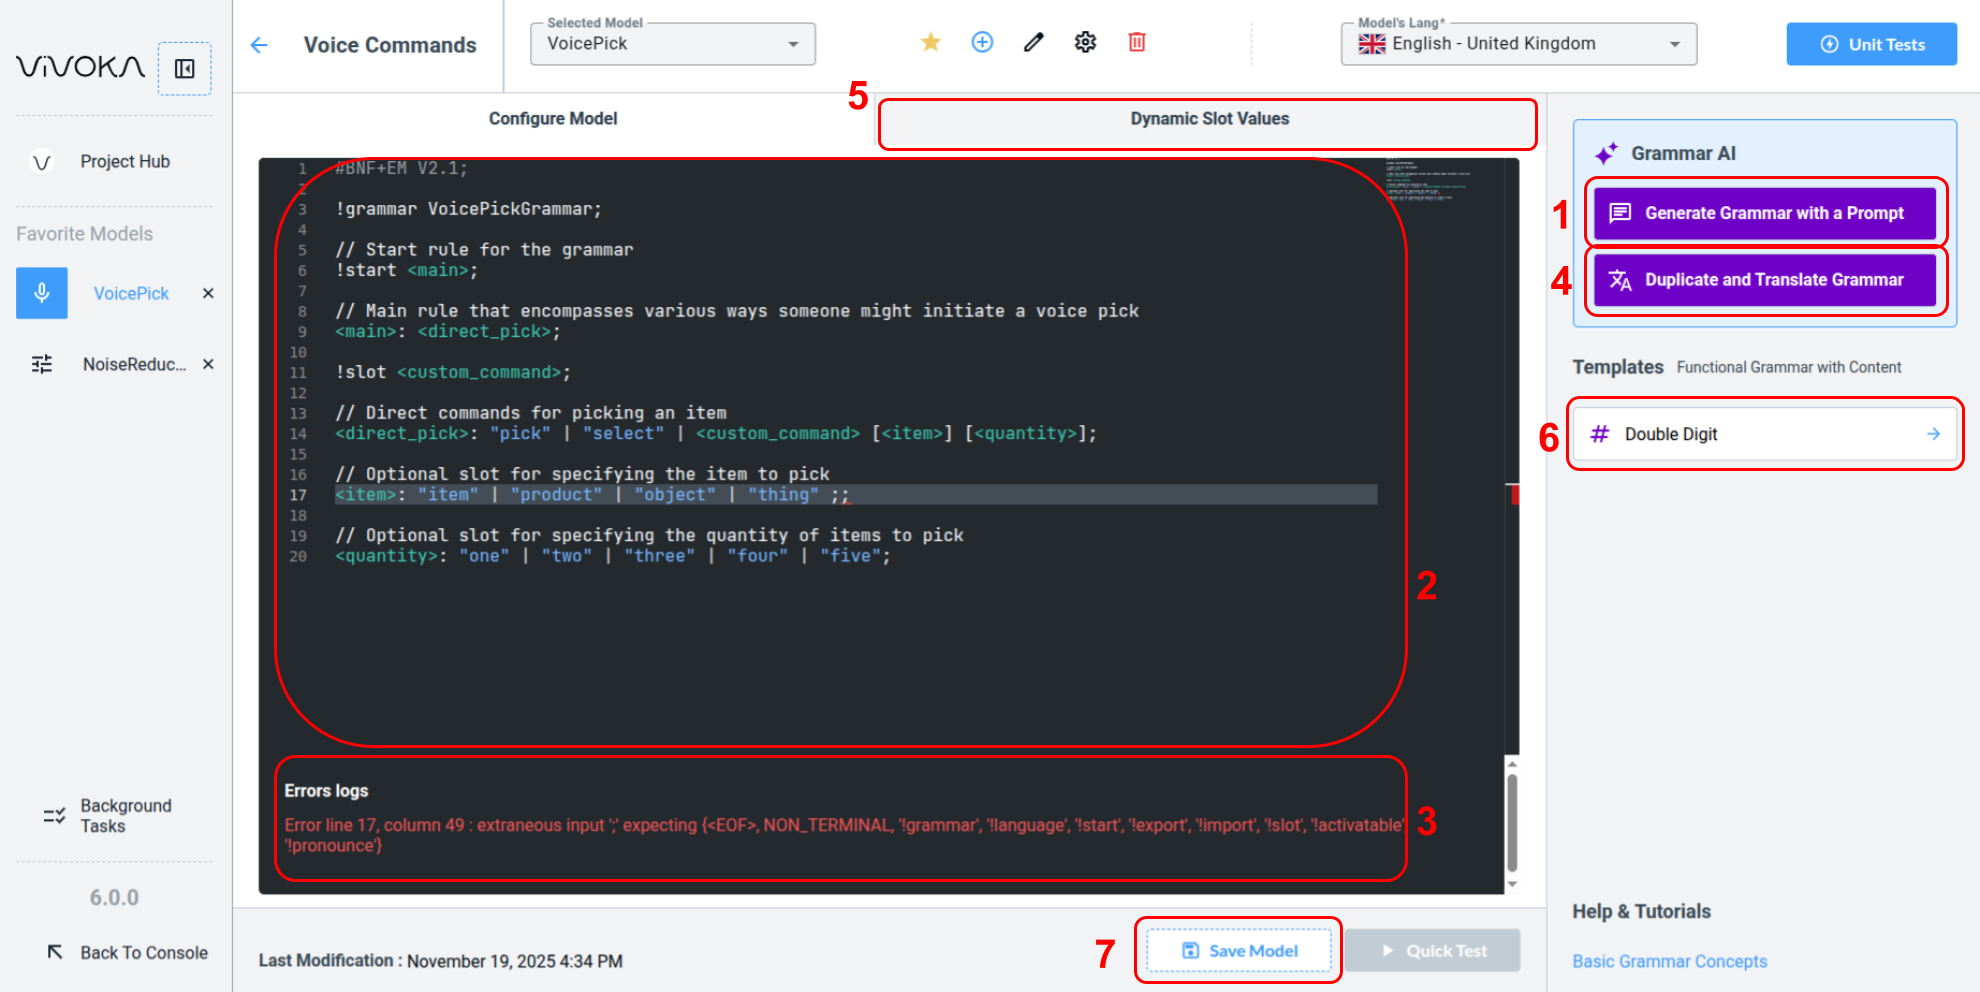Click Generate Grammar with a Prompt
The image size is (1980, 992).
[1765, 213]
